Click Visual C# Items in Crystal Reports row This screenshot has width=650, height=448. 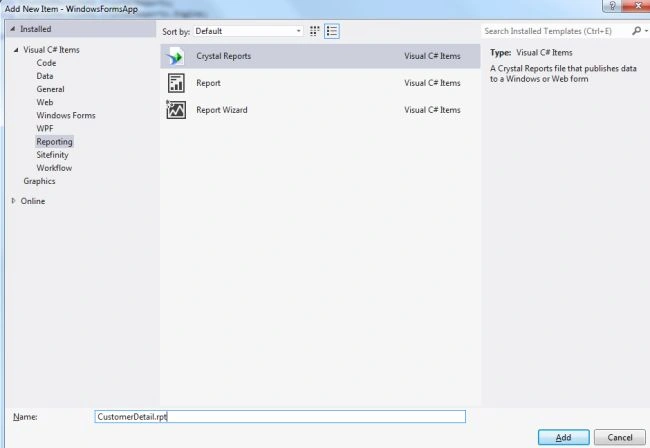432,56
